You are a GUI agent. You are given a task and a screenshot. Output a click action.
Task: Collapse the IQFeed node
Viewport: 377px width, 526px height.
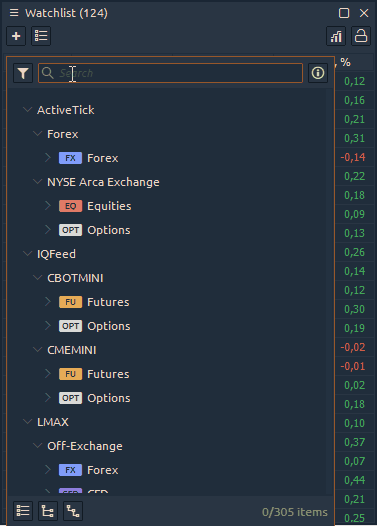pyautogui.click(x=27, y=254)
